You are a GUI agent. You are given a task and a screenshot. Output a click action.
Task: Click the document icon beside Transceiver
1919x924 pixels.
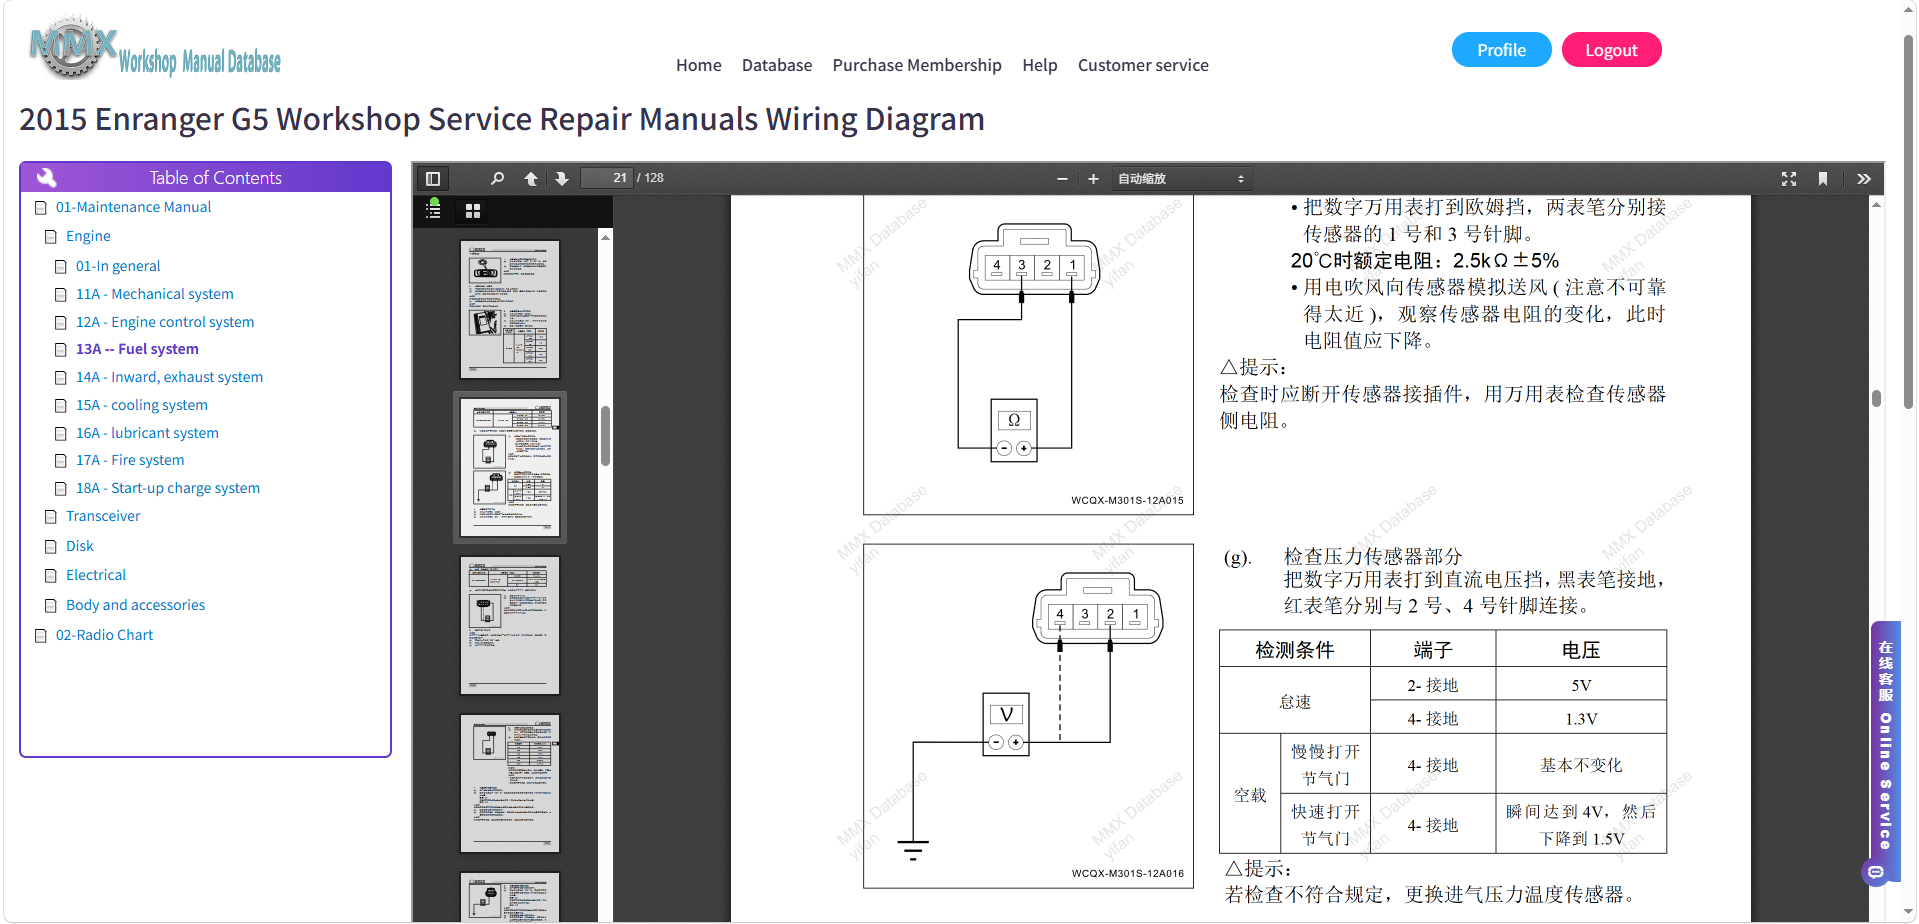coord(51,517)
